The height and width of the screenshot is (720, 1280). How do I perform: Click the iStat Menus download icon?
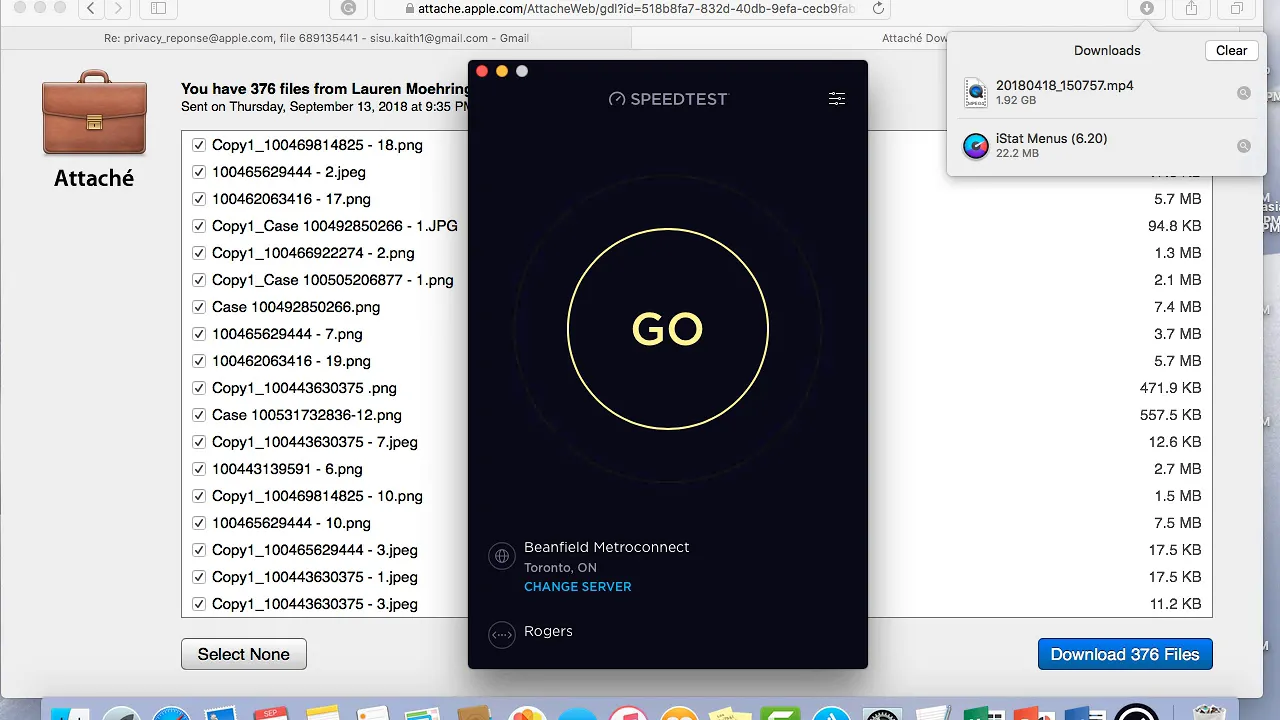[975, 146]
